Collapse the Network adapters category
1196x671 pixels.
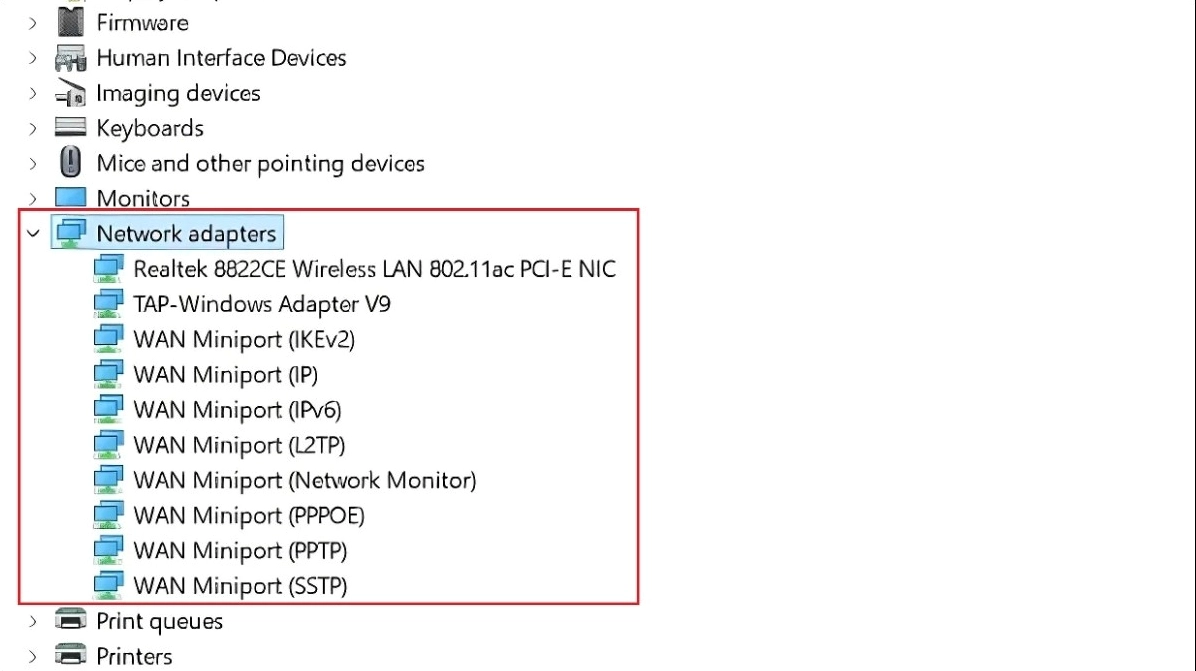(33, 234)
